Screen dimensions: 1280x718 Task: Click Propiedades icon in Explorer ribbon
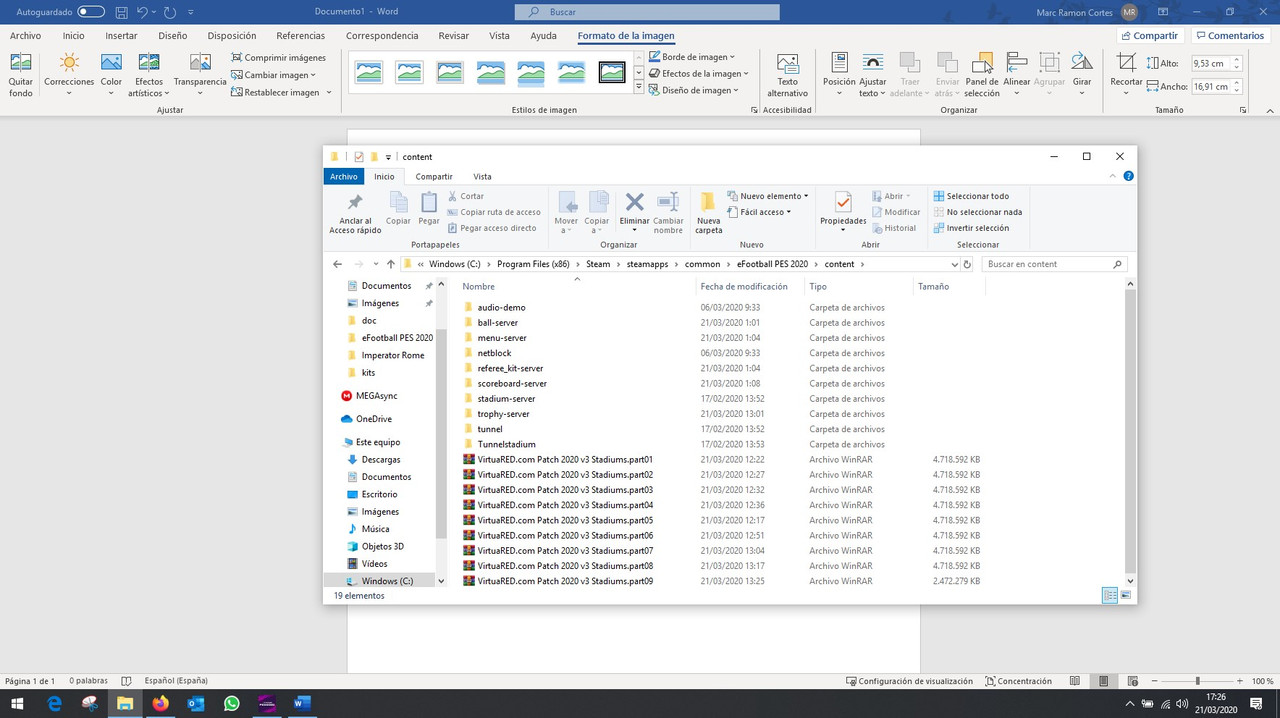point(843,213)
